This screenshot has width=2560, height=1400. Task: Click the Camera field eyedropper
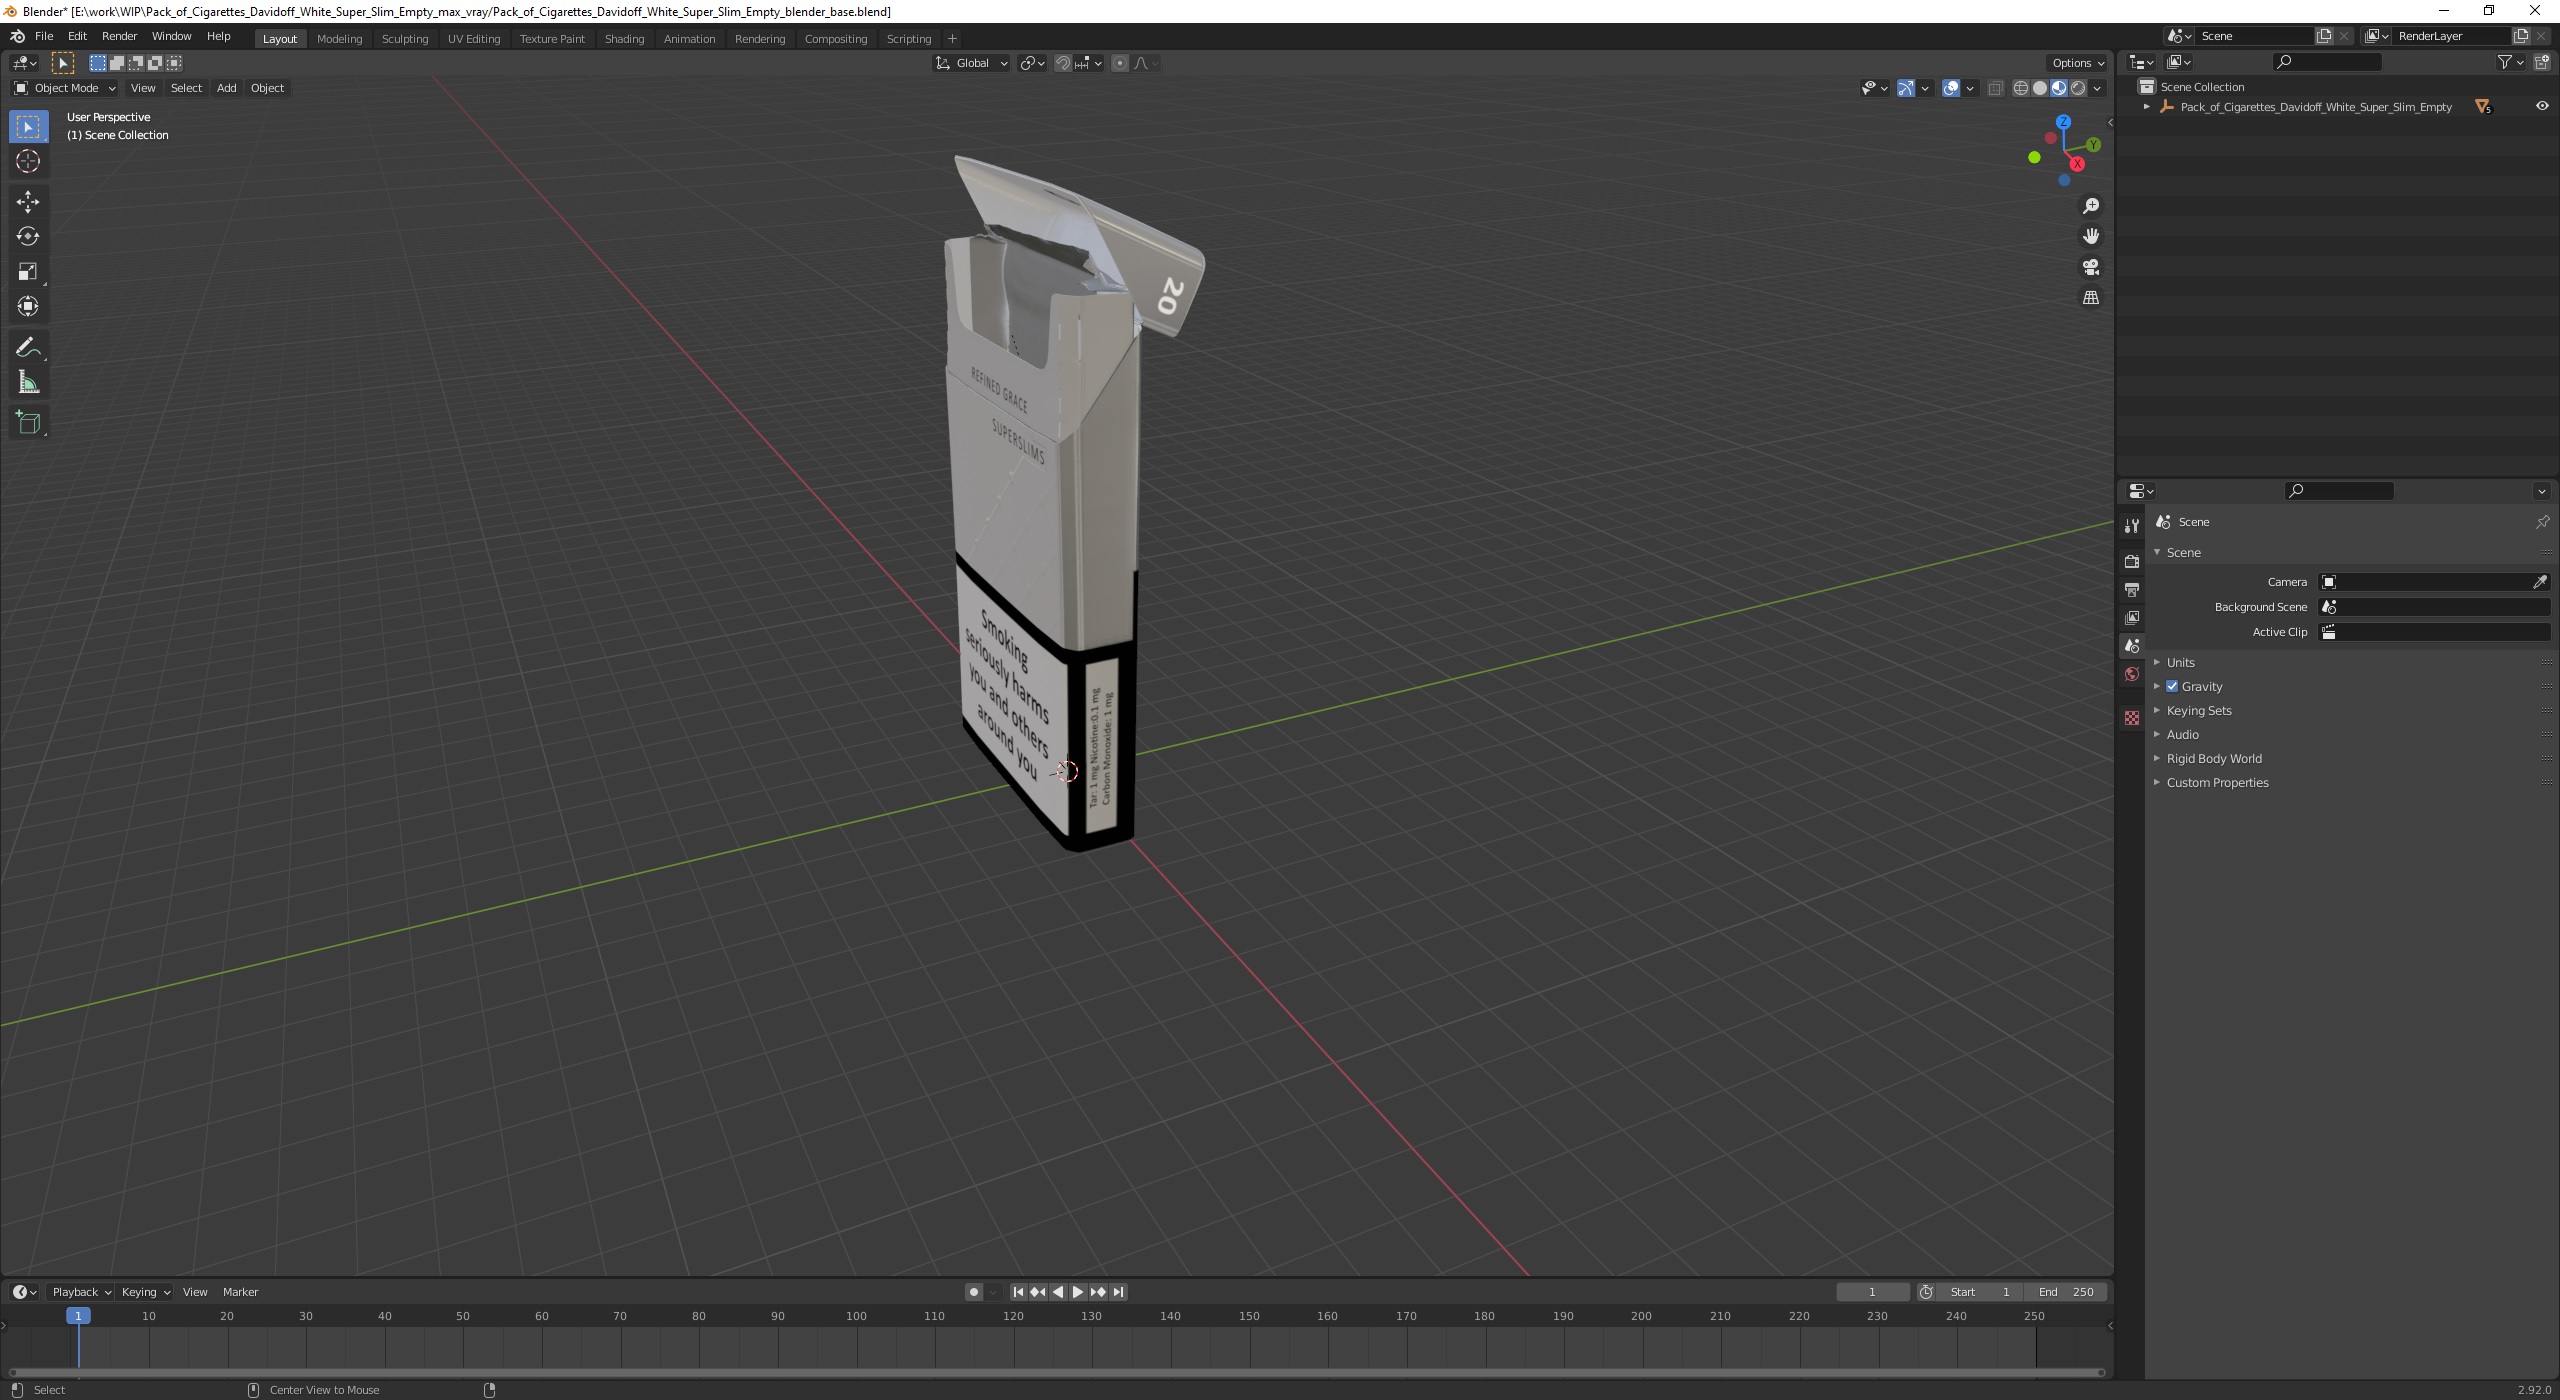click(x=2539, y=582)
